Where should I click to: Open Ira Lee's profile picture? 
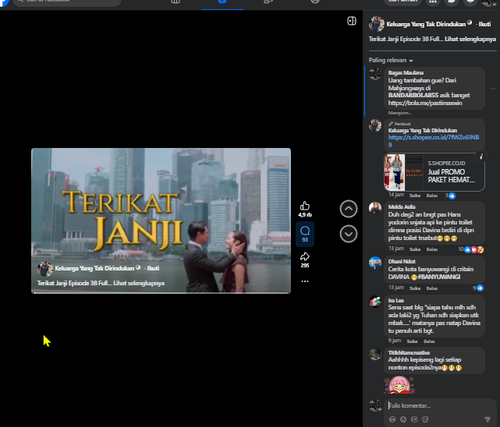375,301
